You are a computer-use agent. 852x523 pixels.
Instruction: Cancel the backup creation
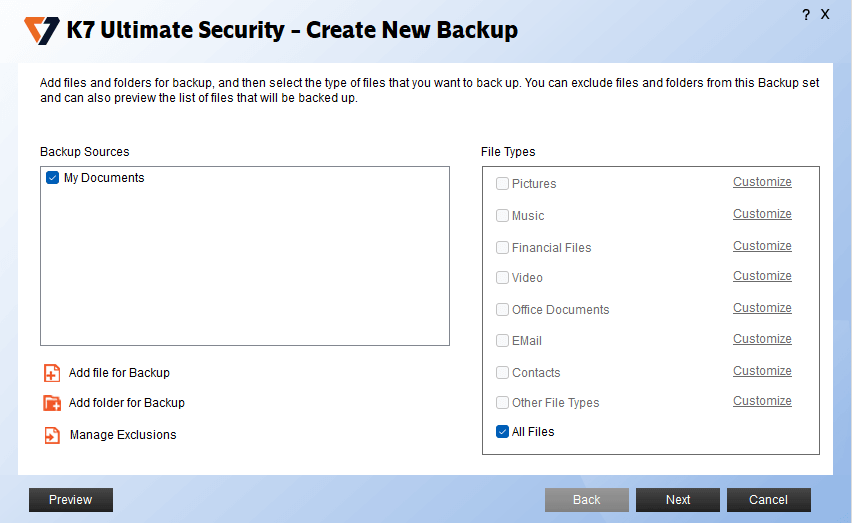(x=768, y=500)
